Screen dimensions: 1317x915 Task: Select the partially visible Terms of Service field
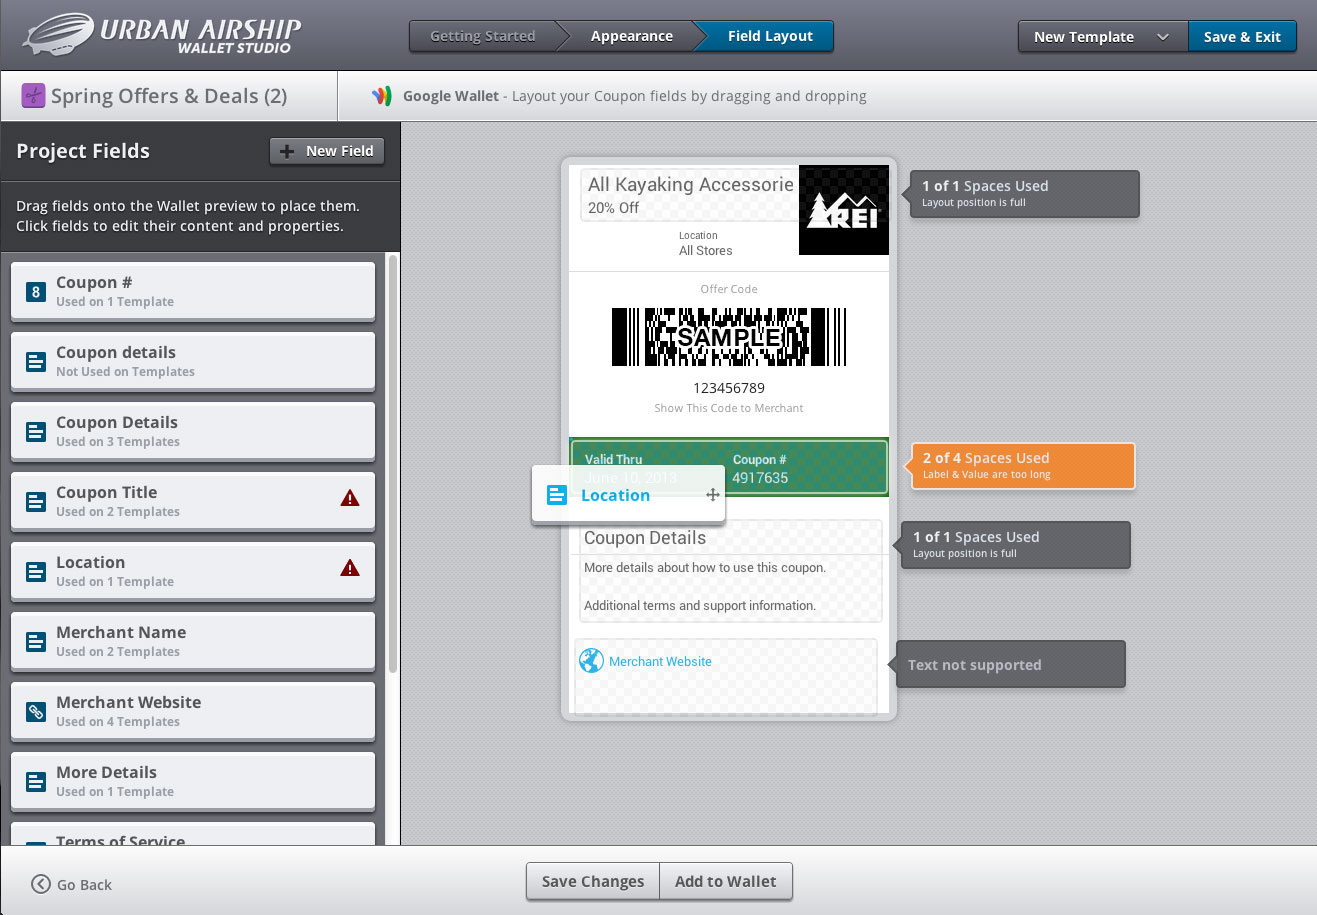193,834
